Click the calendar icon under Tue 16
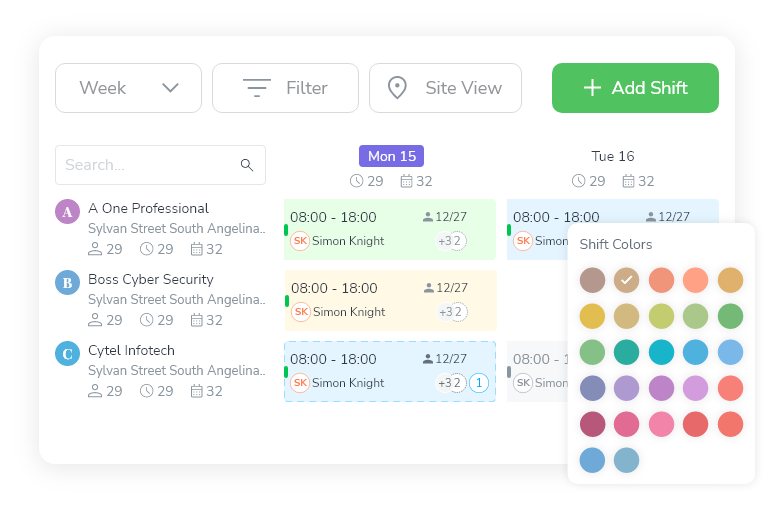Screen dimensions: 774x506 (630, 181)
